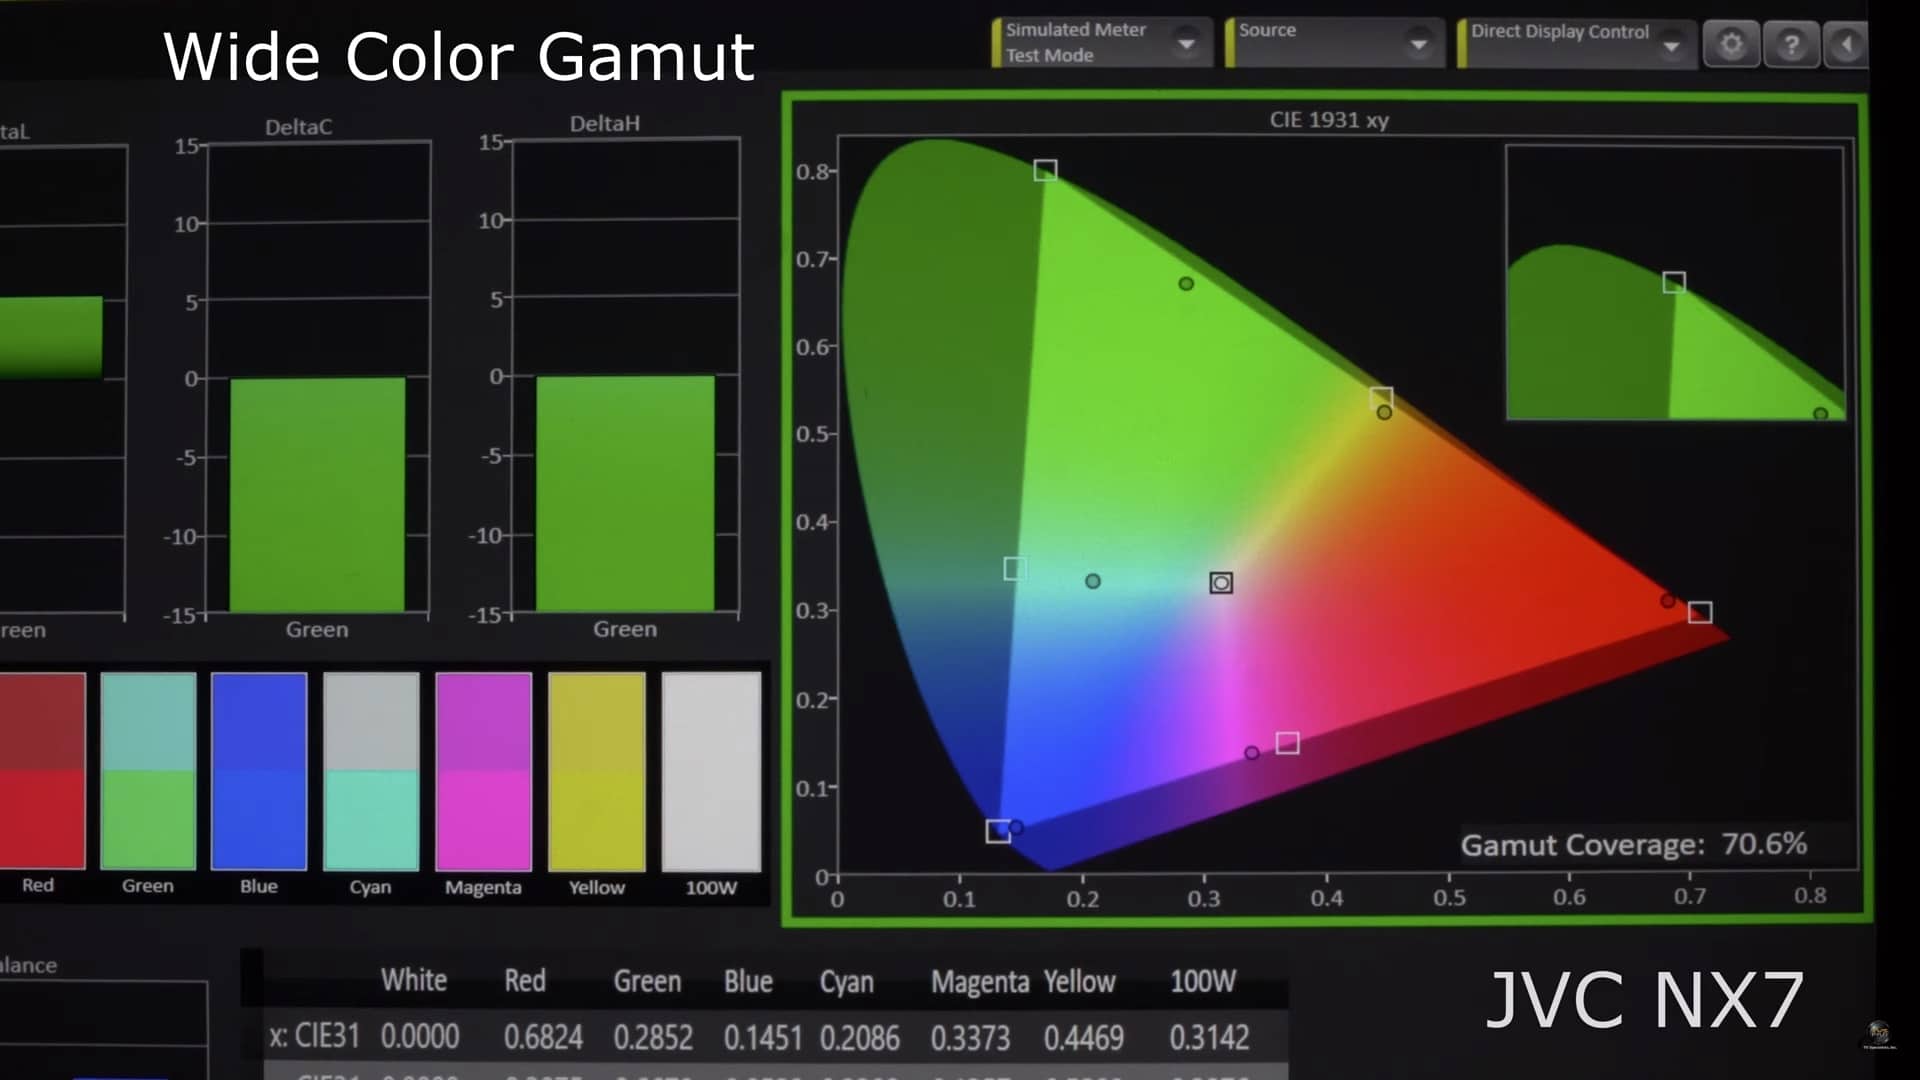Click the Blue column header in table
Viewport: 1920px width, 1080px height.
748,982
